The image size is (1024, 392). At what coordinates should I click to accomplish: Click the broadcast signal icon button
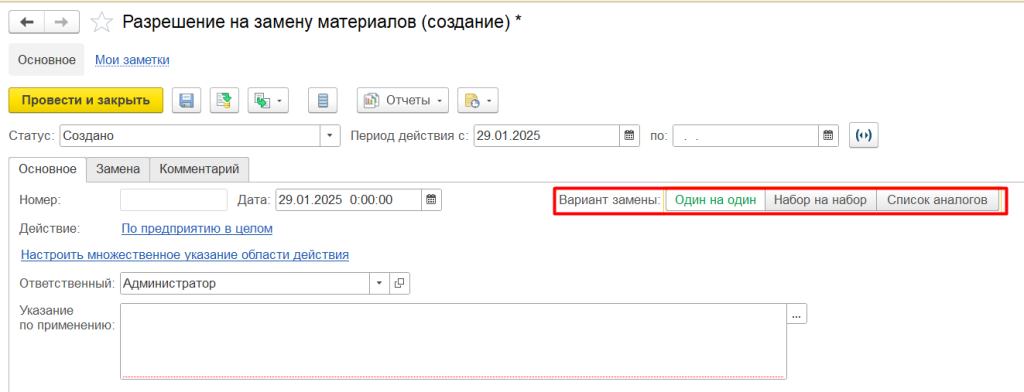click(864, 136)
